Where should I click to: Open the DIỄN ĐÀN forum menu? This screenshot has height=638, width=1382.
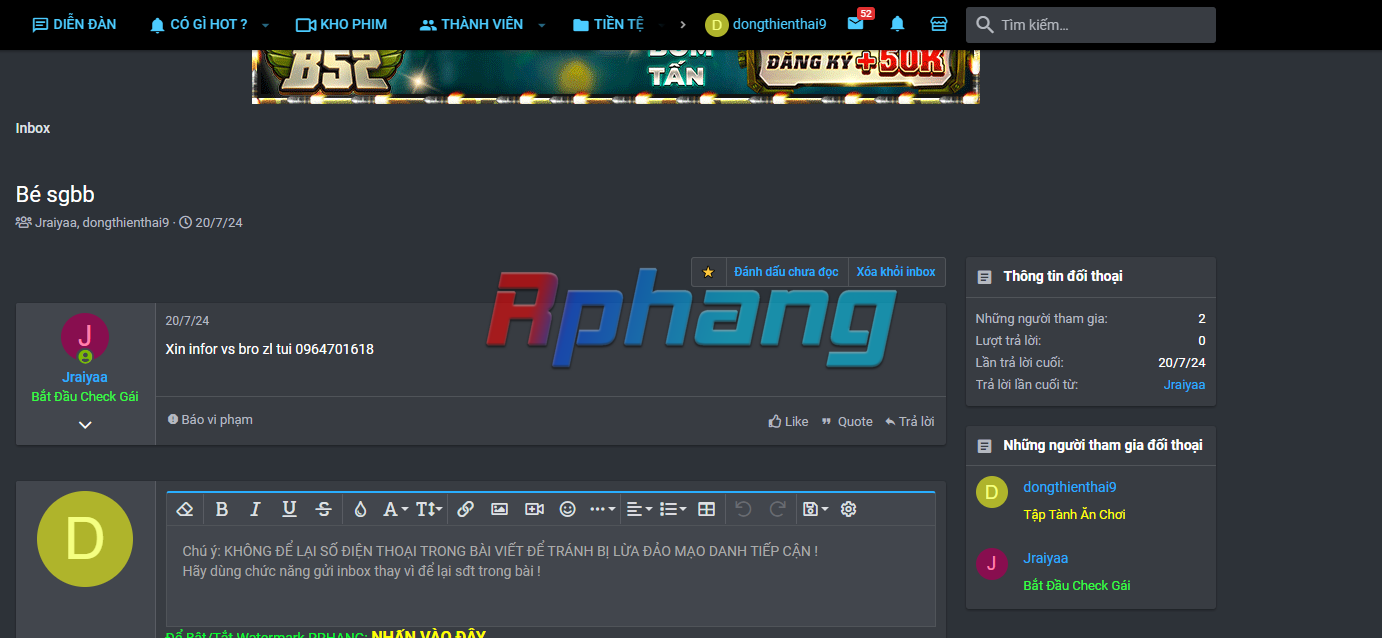[74, 24]
